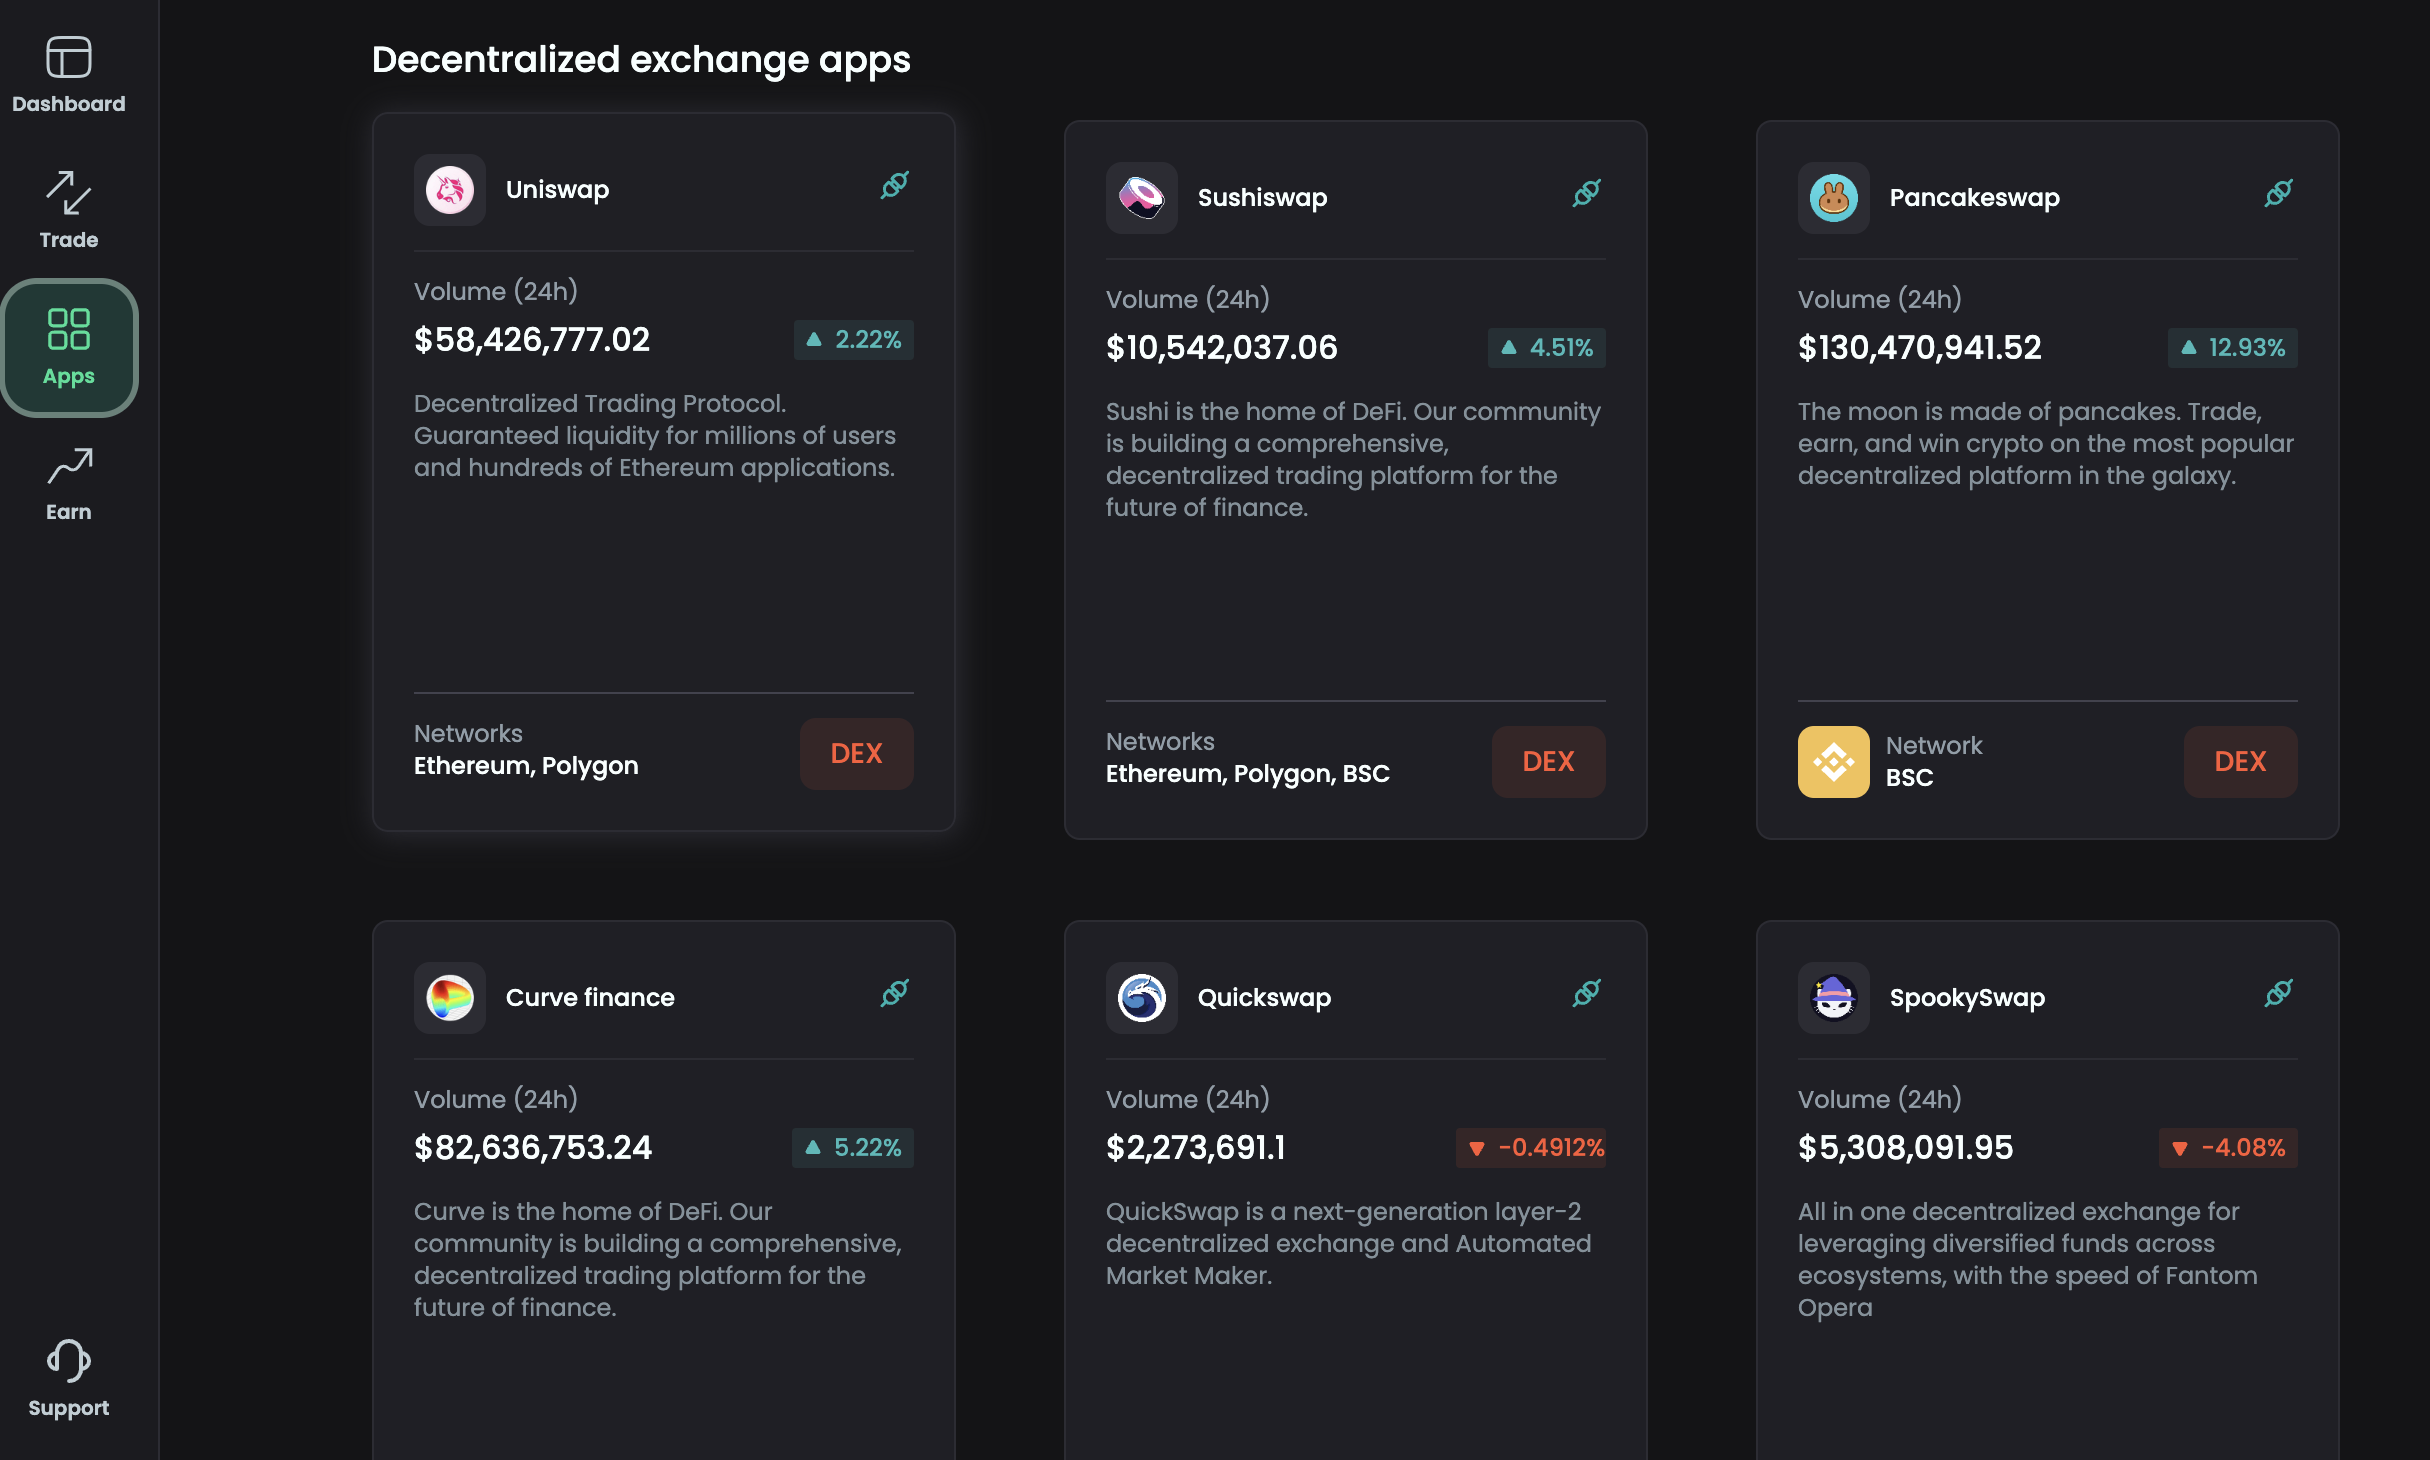The width and height of the screenshot is (2430, 1460).
Task: Click the 4.51% change badge on Sushiswap
Action: (1547, 347)
